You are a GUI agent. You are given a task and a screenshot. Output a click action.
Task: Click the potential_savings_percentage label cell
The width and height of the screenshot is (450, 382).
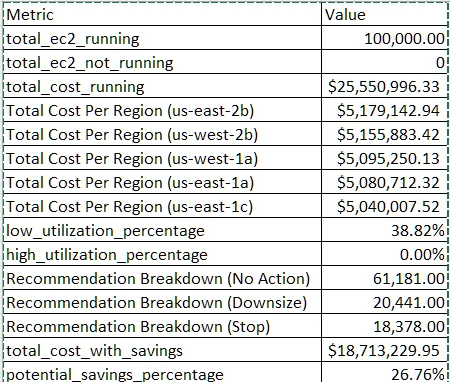pos(162,372)
